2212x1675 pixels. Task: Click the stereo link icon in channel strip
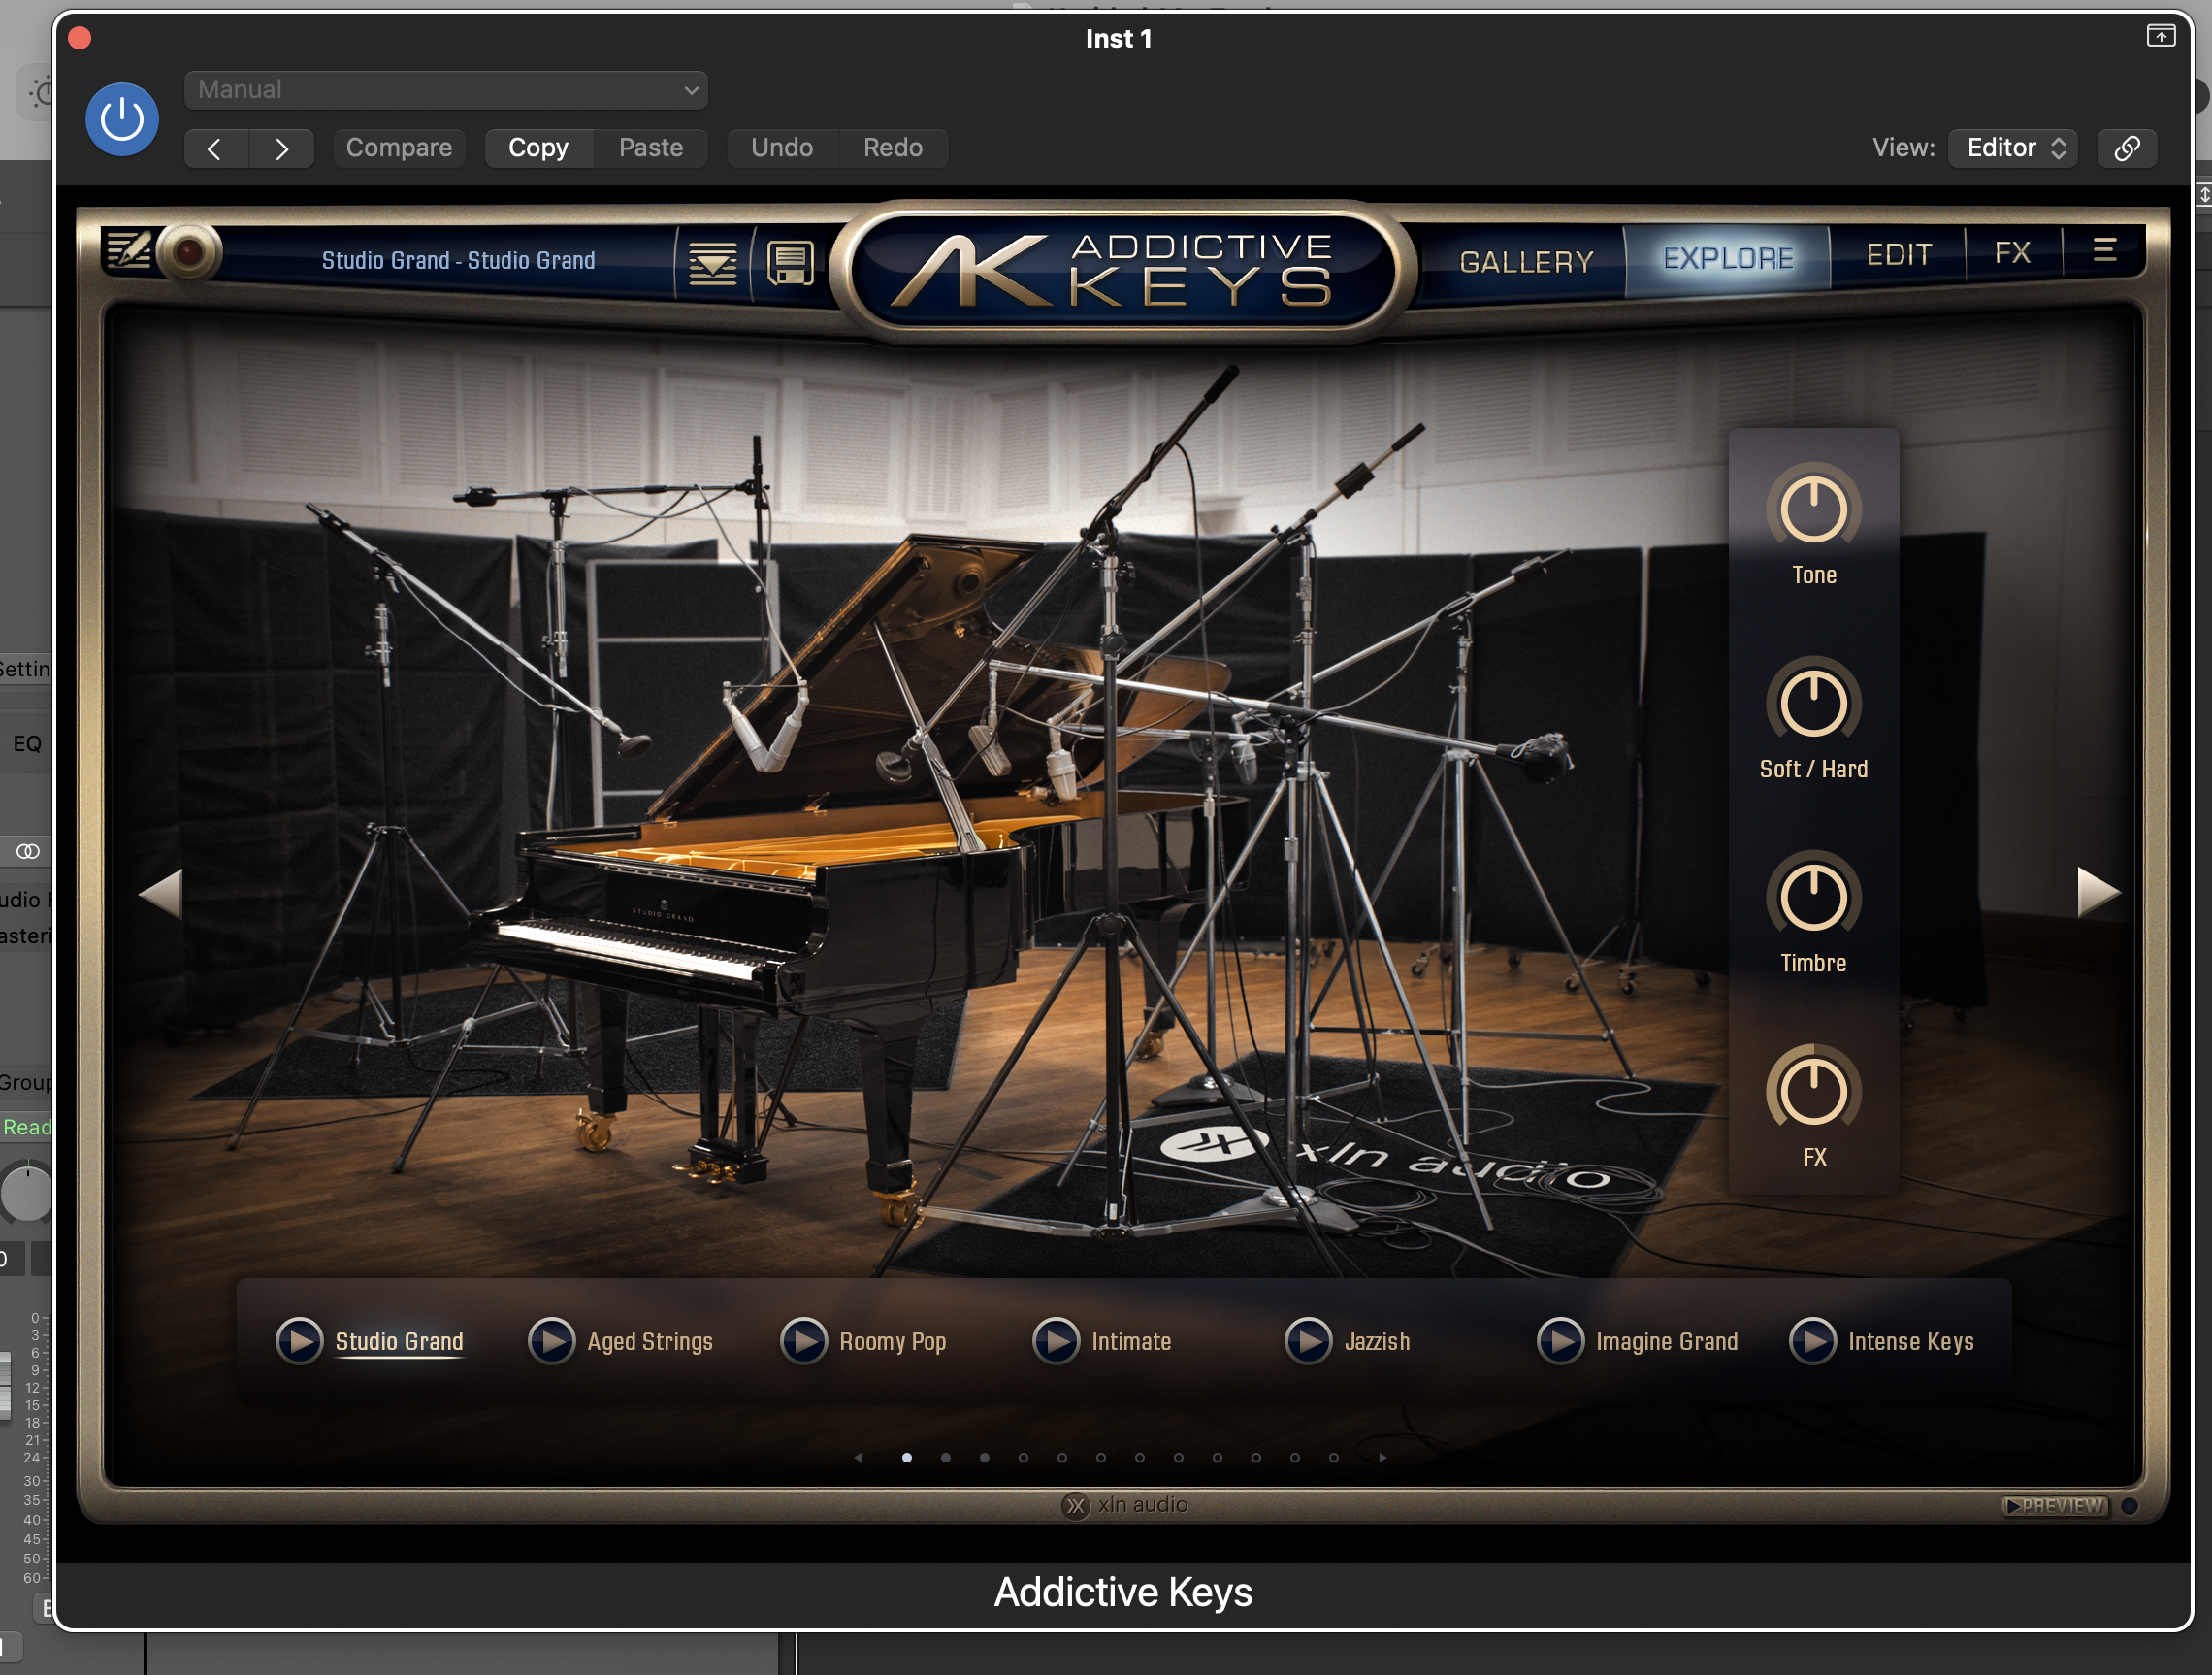tap(28, 851)
